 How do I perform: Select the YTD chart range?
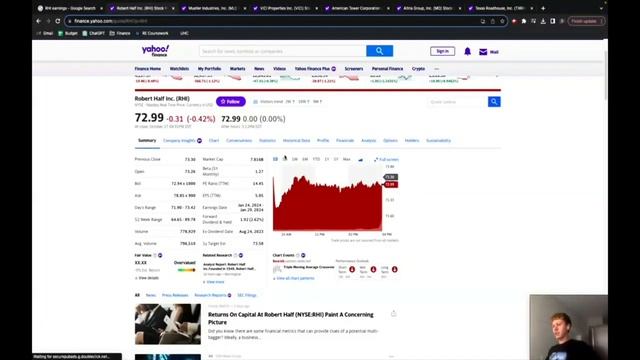coord(316,159)
